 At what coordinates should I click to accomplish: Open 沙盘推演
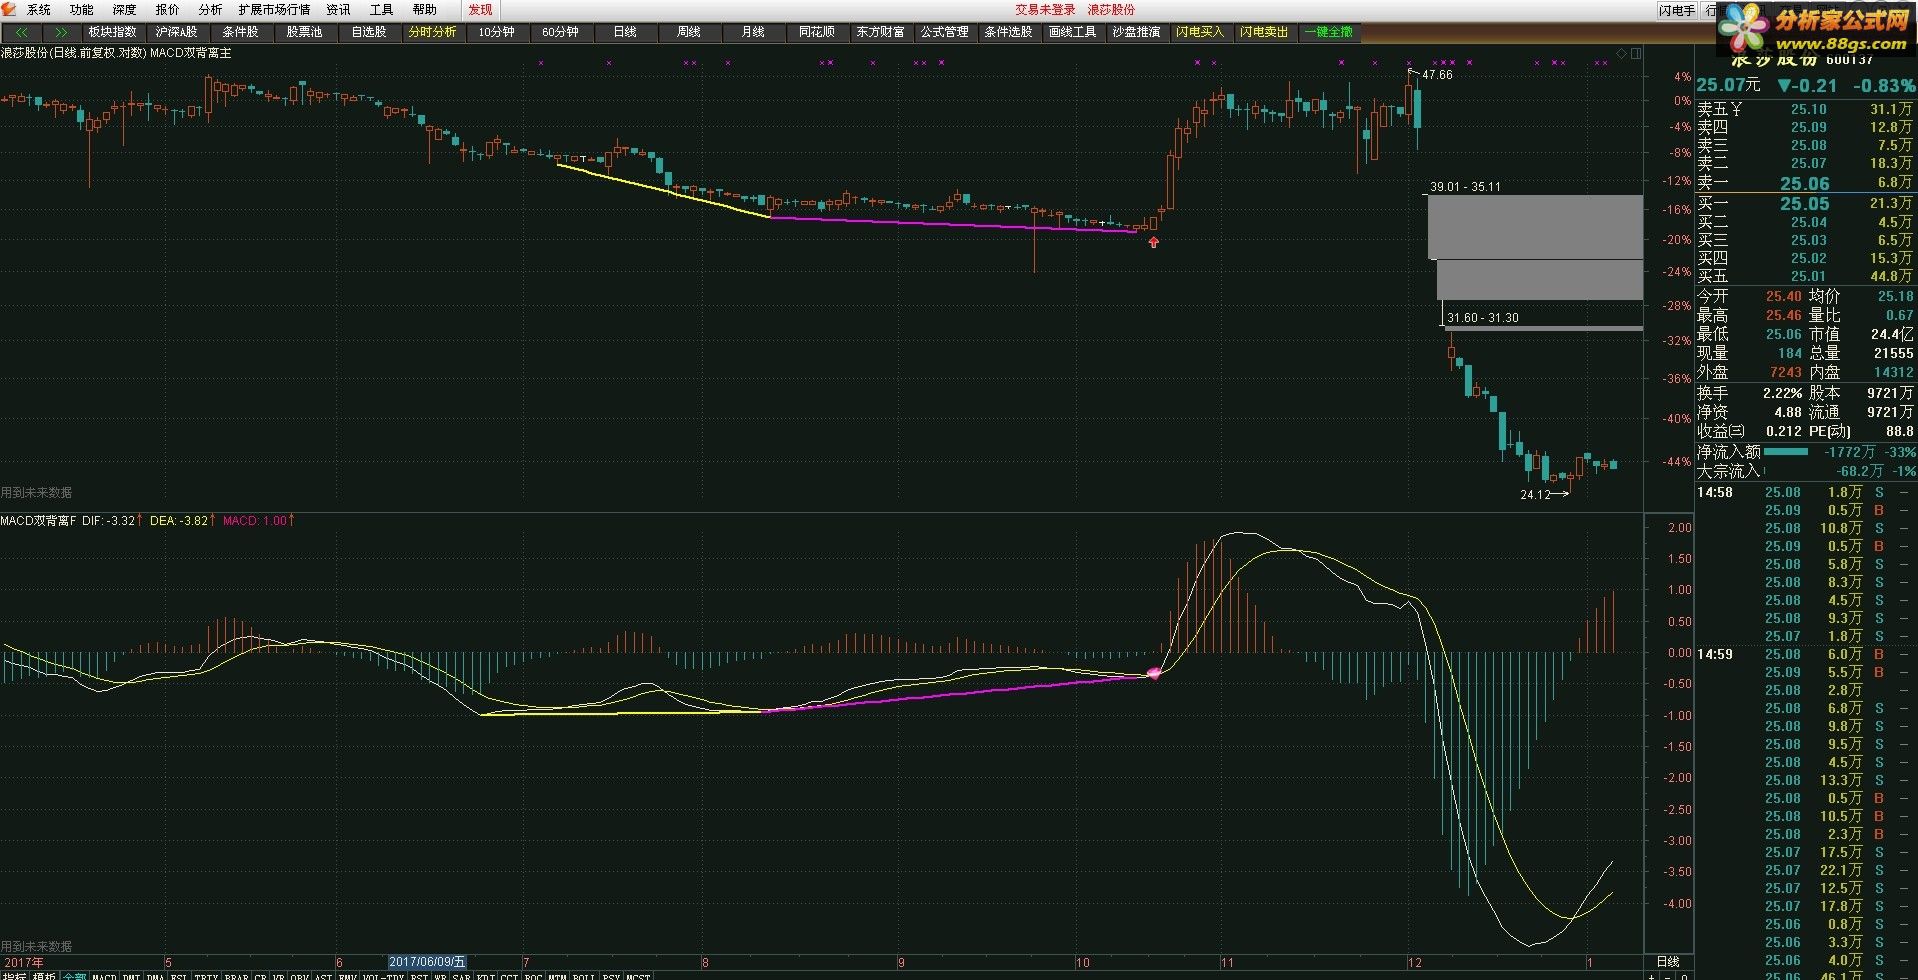(x=1136, y=32)
